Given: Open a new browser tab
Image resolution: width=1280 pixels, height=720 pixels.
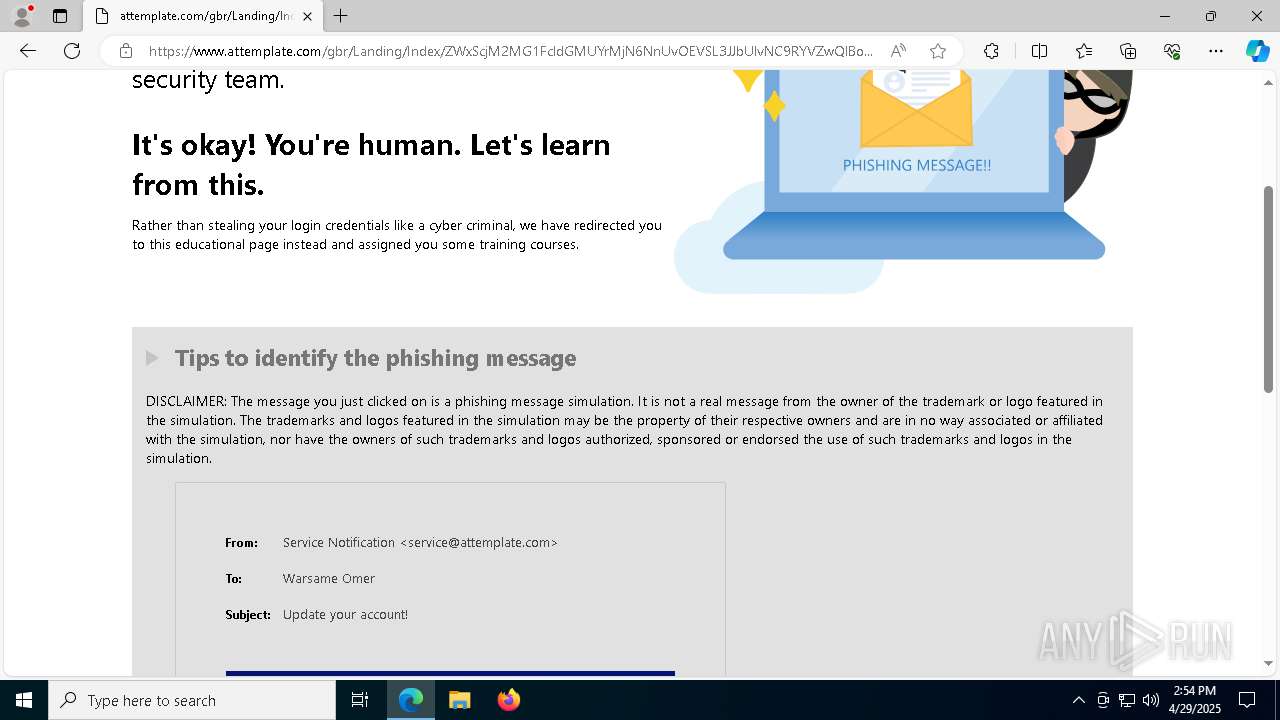Looking at the screenshot, I should (341, 16).
